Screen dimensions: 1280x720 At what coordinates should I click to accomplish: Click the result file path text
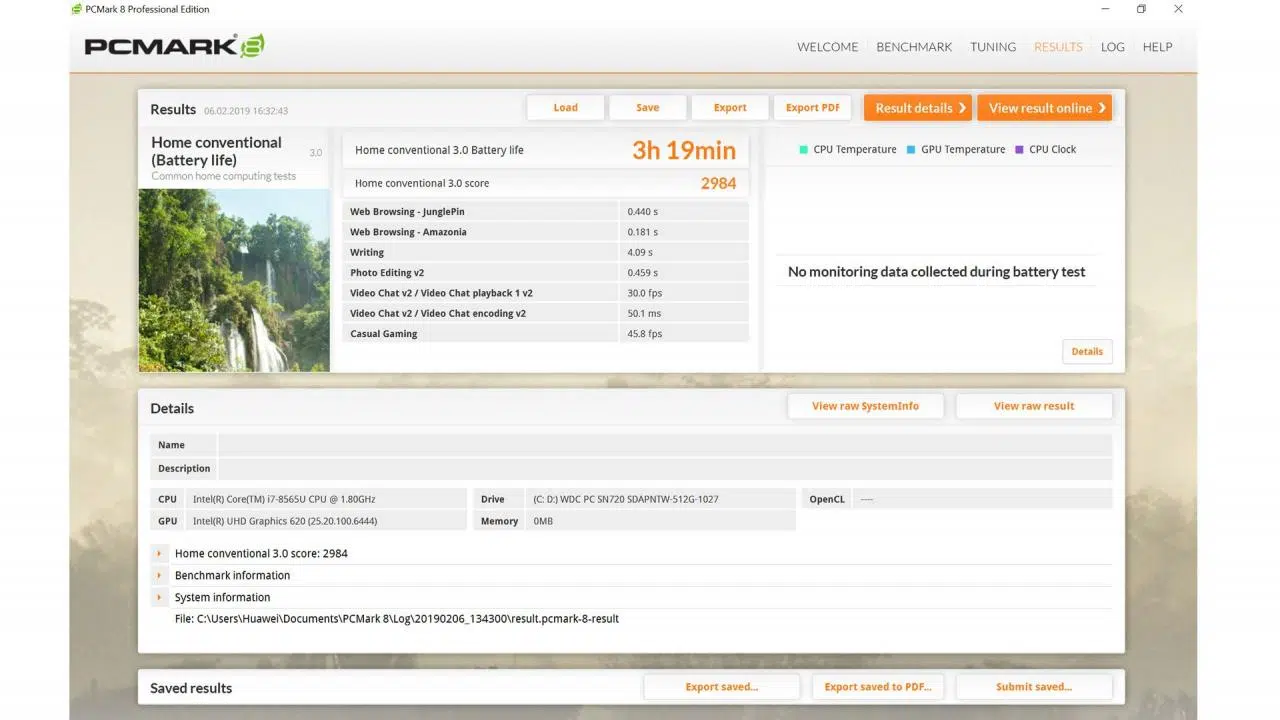pyautogui.click(x=397, y=619)
